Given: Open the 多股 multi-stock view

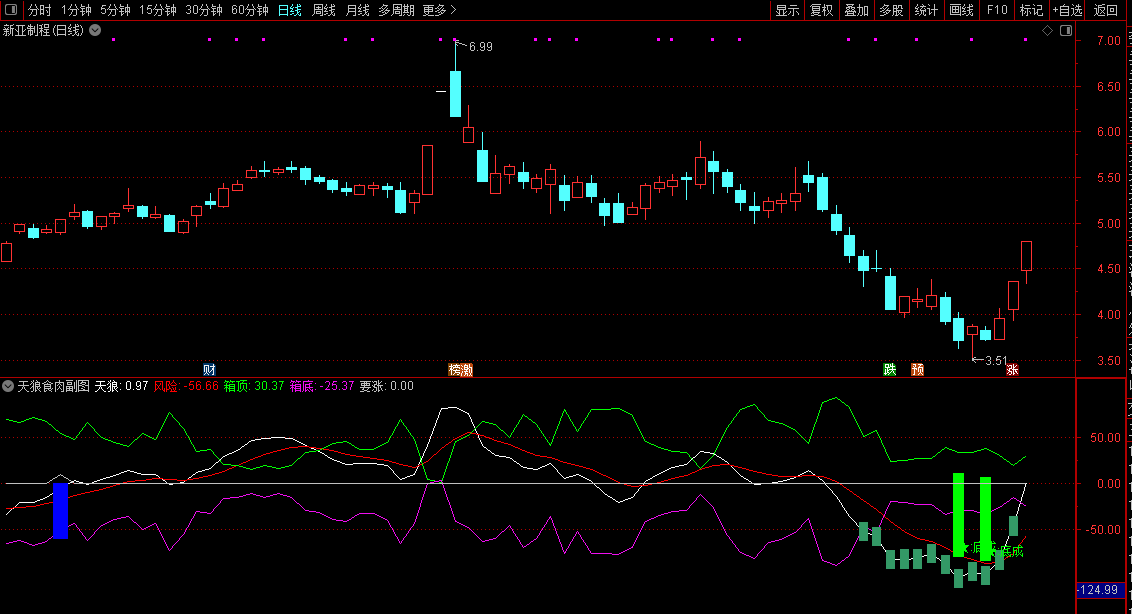Looking at the screenshot, I should [x=891, y=10].
